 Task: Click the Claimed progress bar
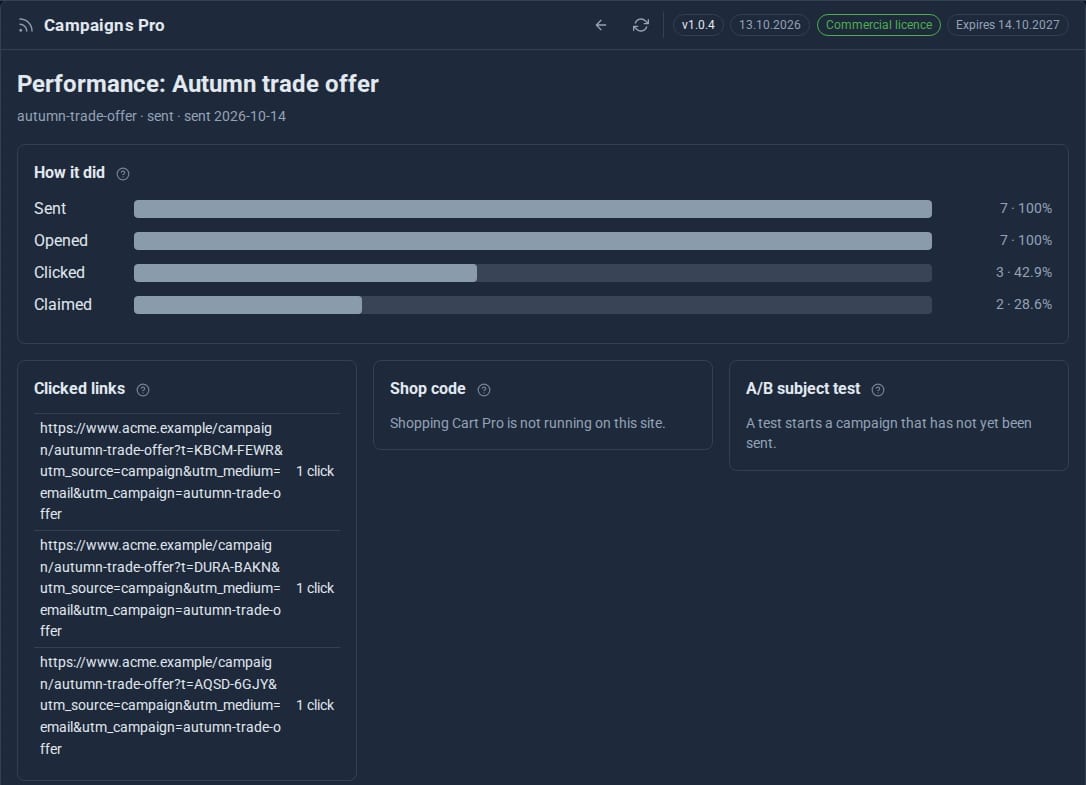pos(533,305)
